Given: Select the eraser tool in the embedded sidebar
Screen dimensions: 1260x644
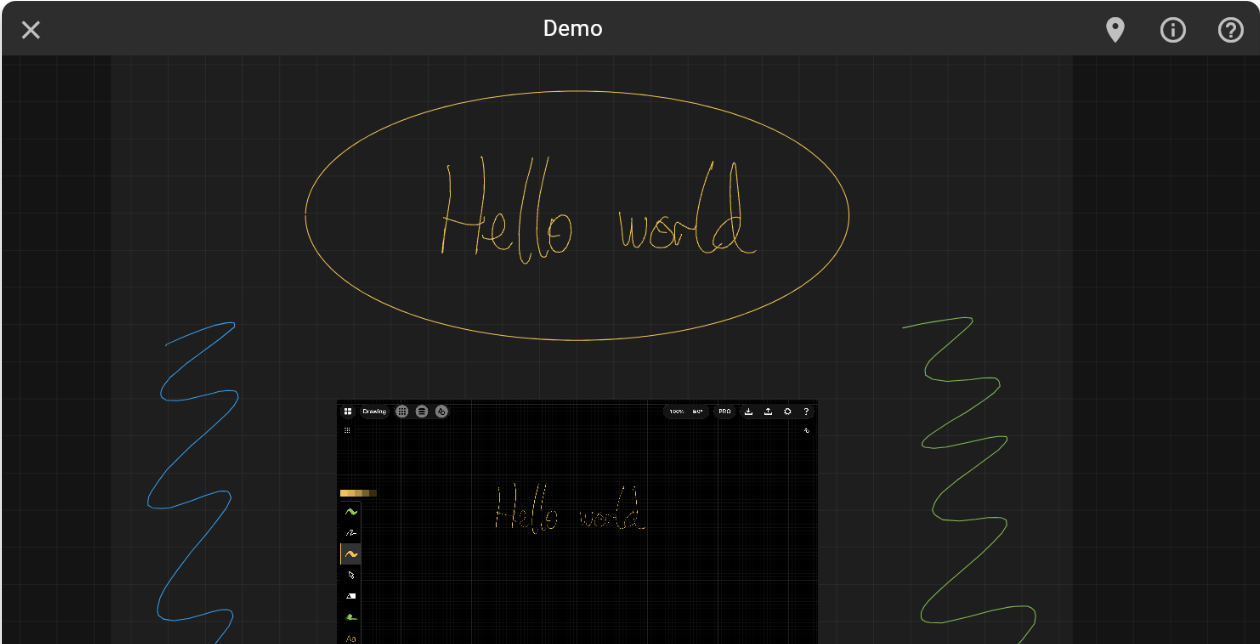Looking at the screenshot, I should coord(351,596).
